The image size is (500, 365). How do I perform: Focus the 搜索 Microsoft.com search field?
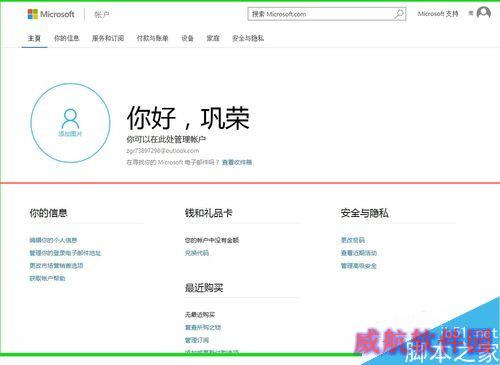click(x=327, y=14)
